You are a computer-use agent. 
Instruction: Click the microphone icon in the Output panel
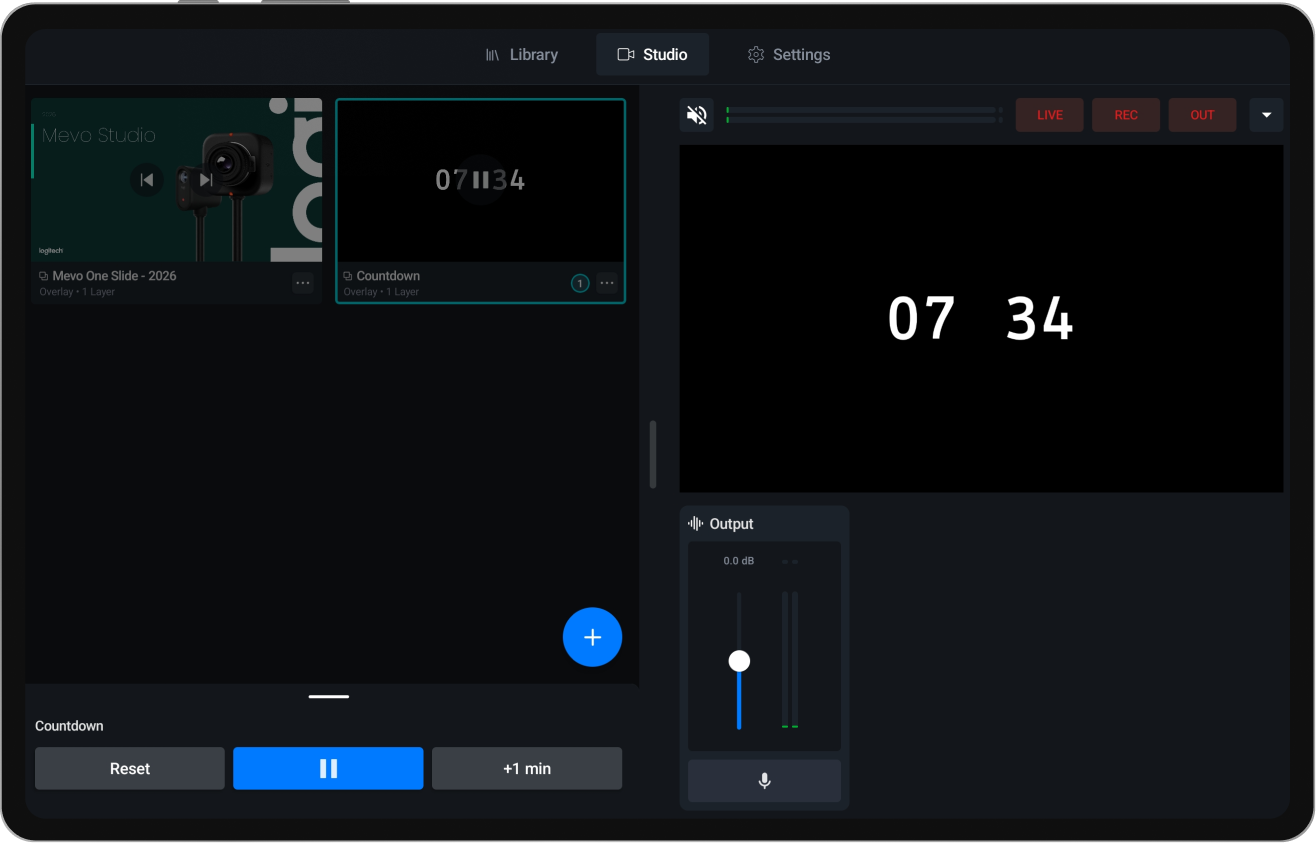tap(764, 781)
